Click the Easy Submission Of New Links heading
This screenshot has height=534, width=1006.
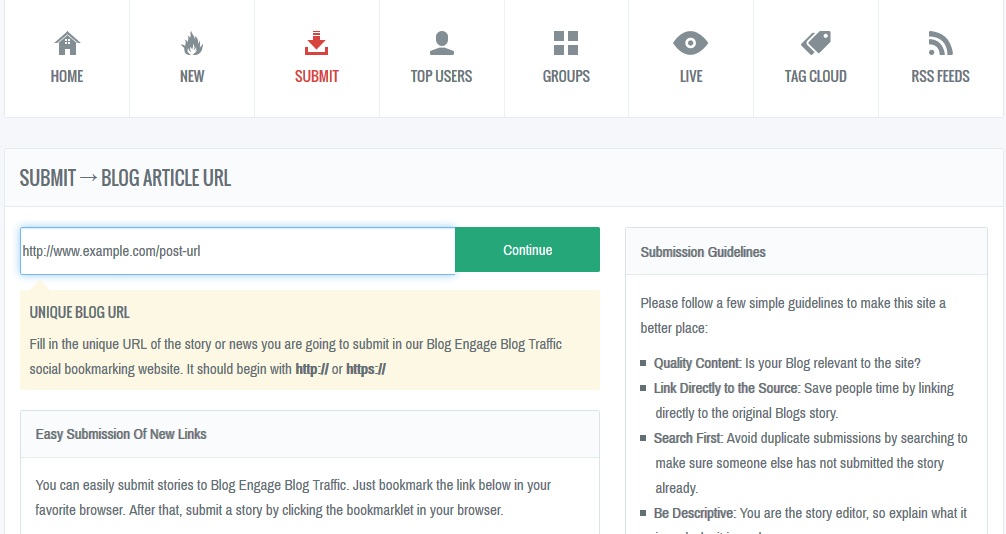[x=121, y=434]
